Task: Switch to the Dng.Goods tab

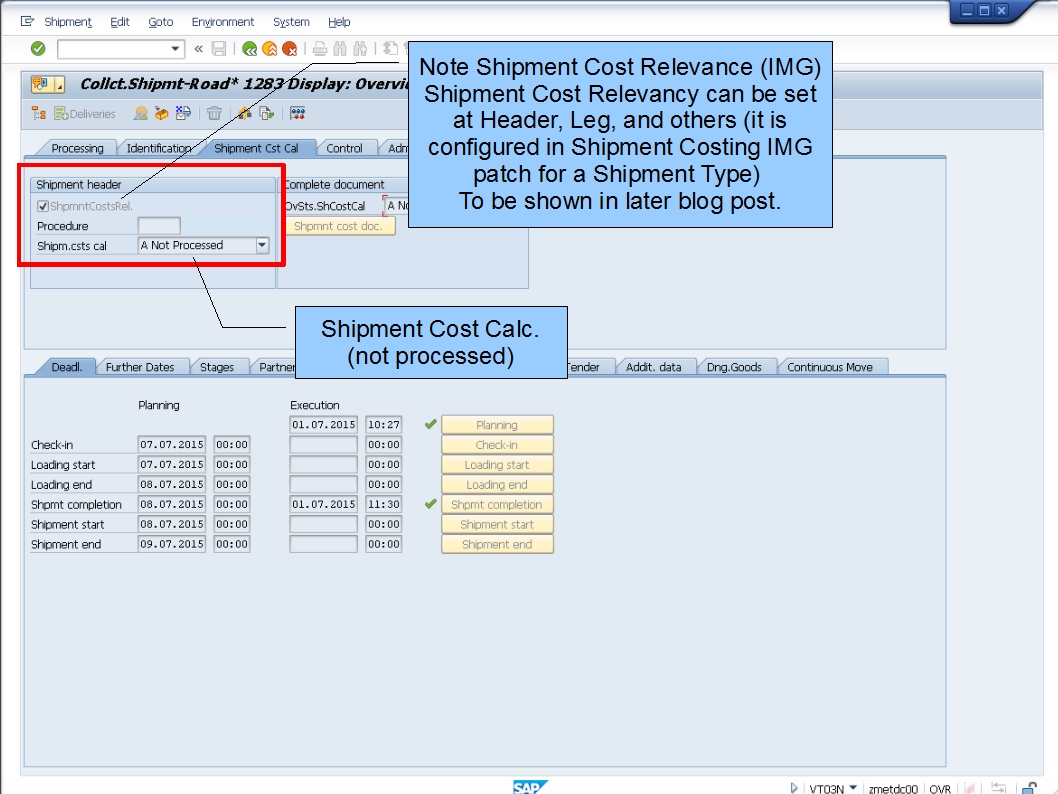Action: 734,367
